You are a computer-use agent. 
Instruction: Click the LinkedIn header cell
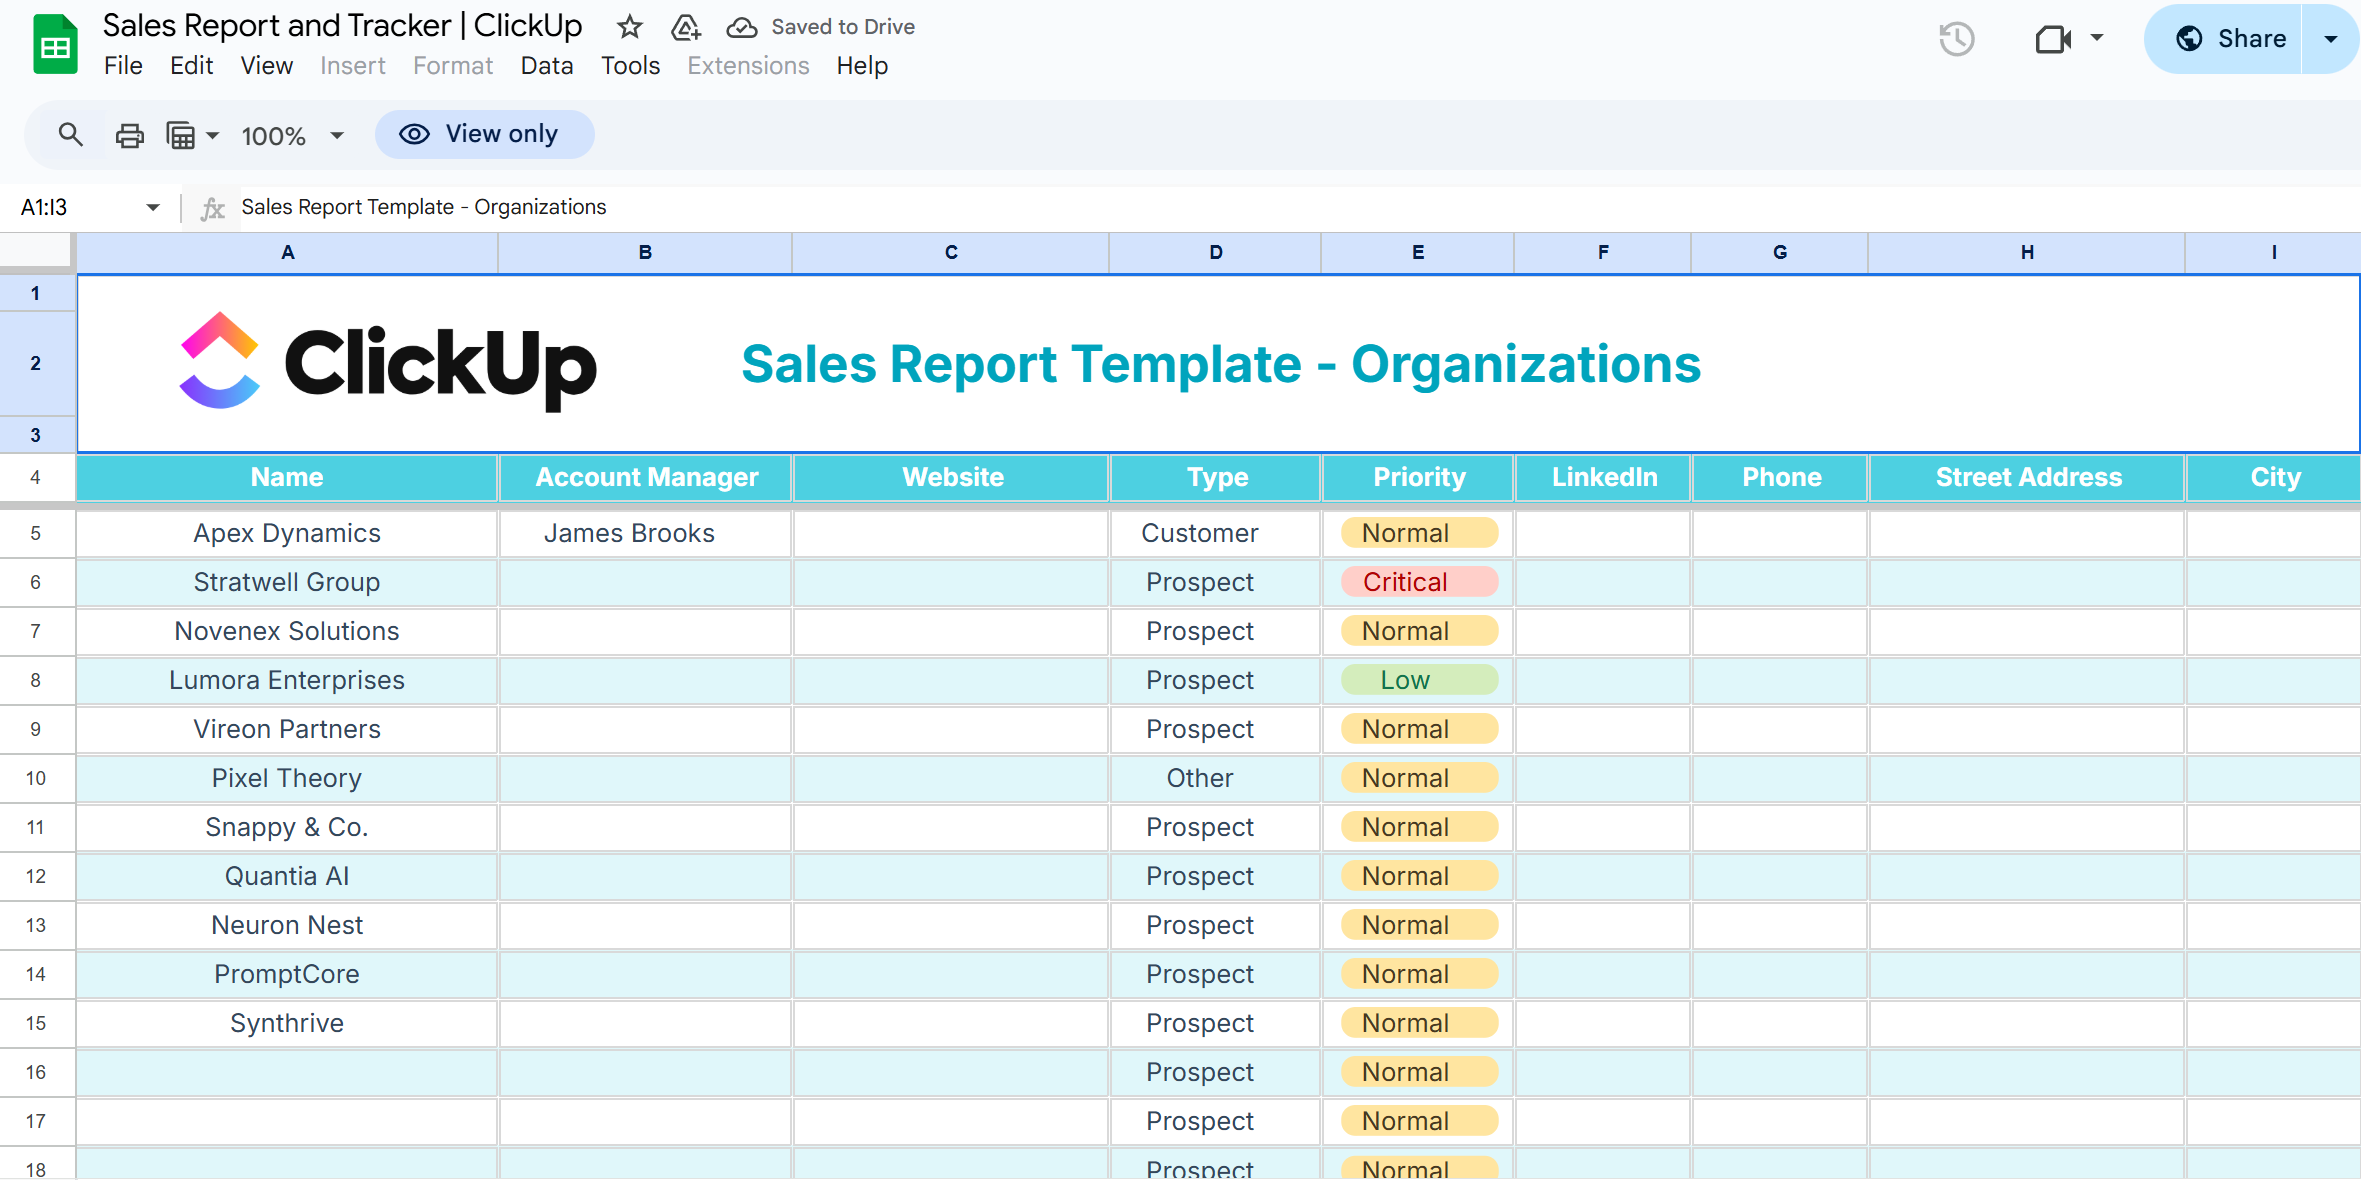pyautogui.click(x=1603, y=478)
